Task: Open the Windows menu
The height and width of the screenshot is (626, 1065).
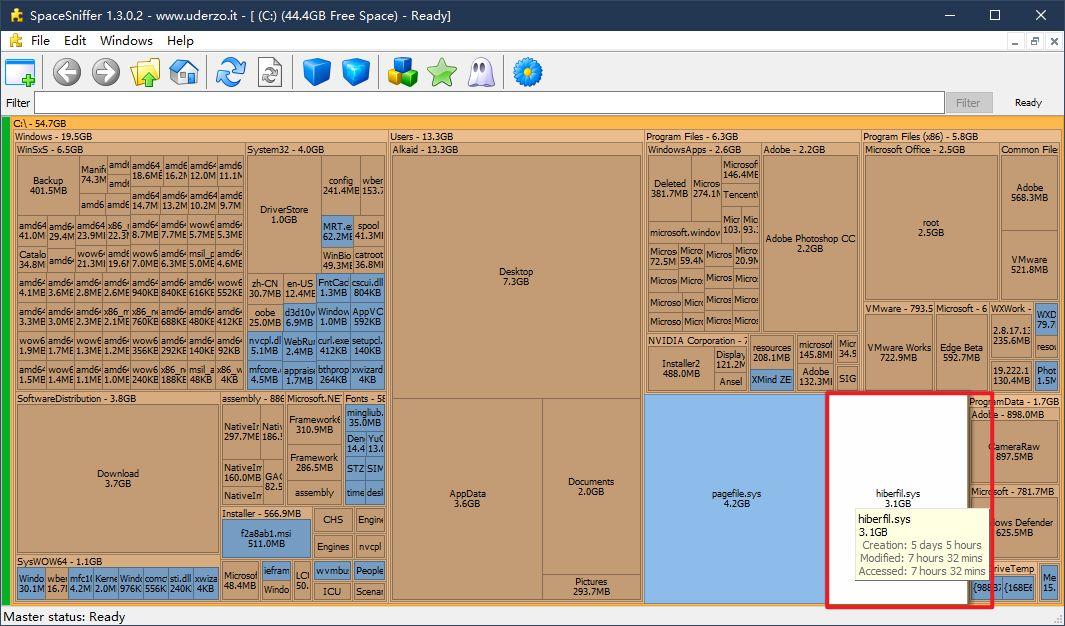Action: click(126, 41)
